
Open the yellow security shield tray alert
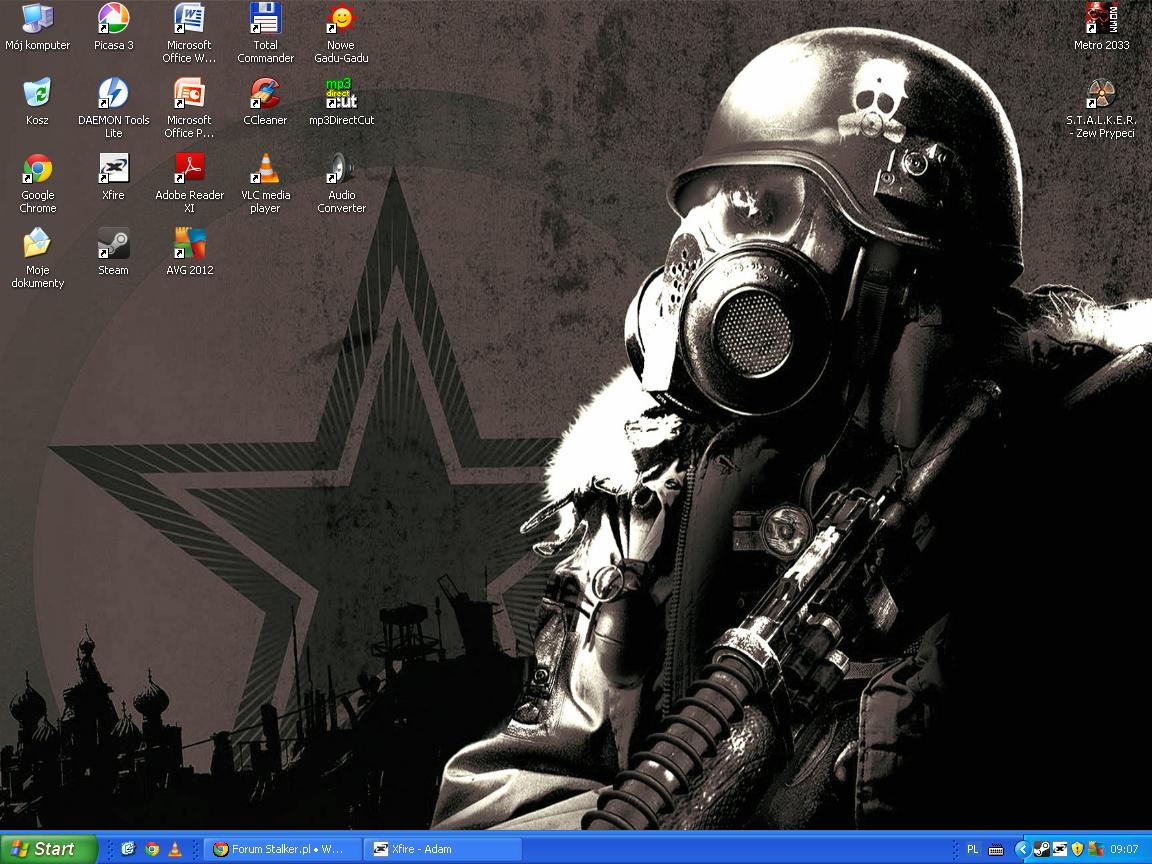tap(1078, 849)
